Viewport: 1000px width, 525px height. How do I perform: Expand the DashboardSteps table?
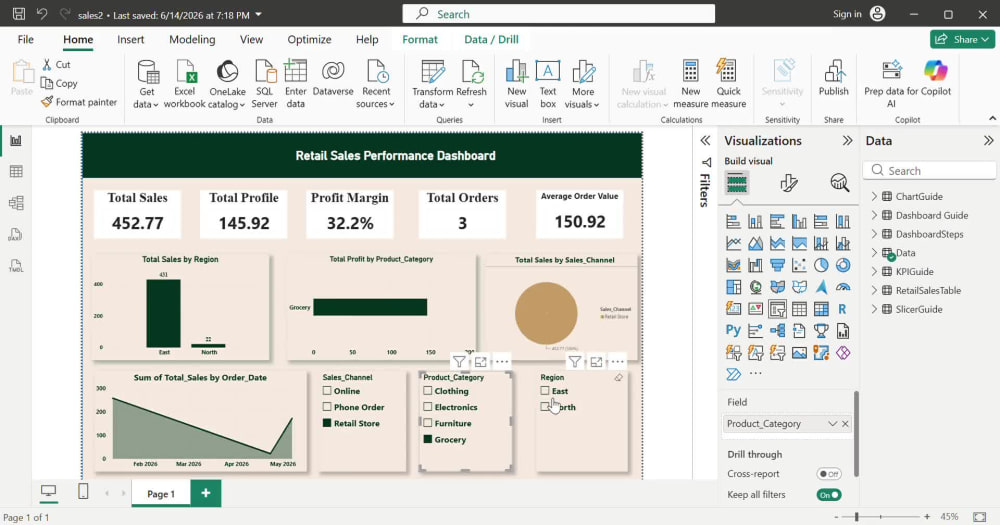point(874,234)
